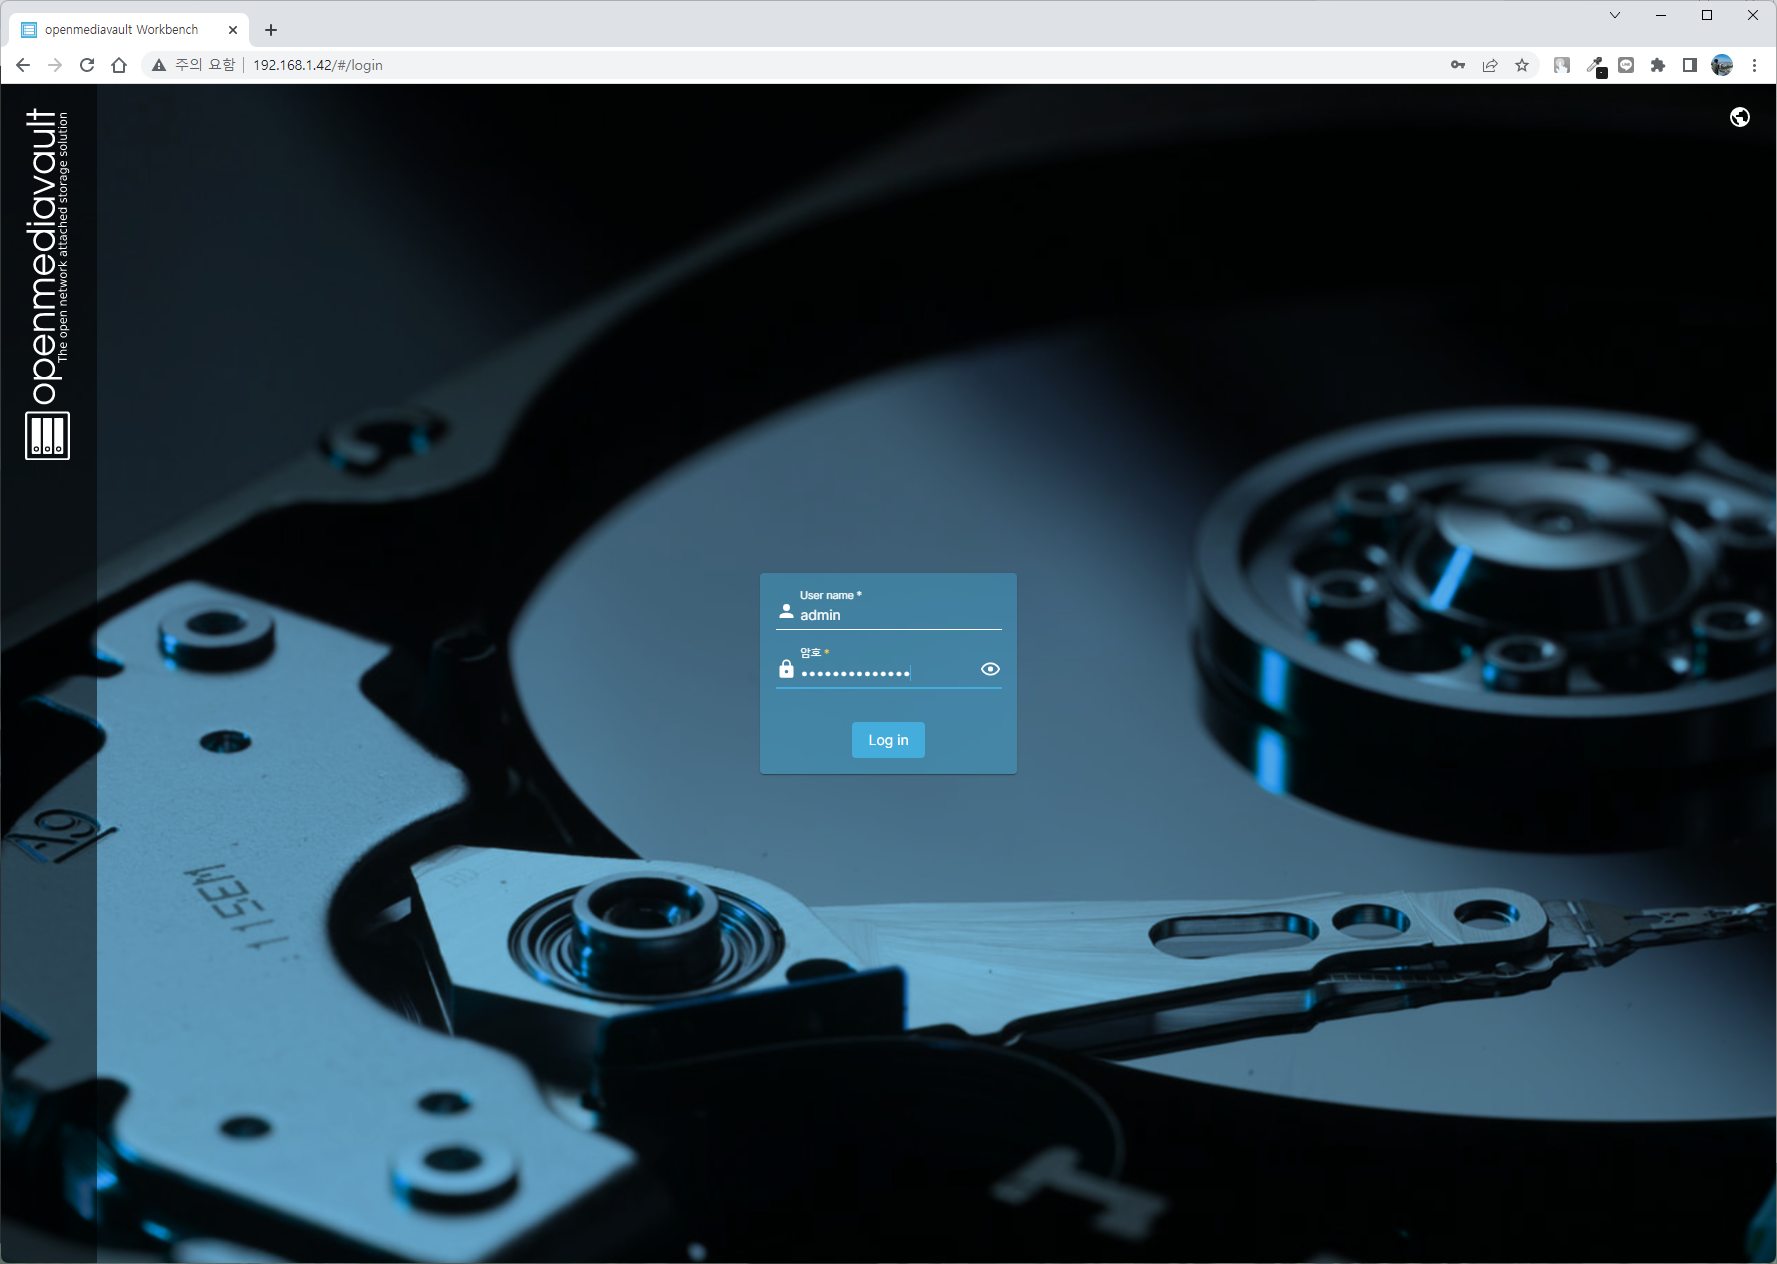1777x1264 pixels.
Task: Open the Chrome three-dot menu
Action: point(1754,65)
